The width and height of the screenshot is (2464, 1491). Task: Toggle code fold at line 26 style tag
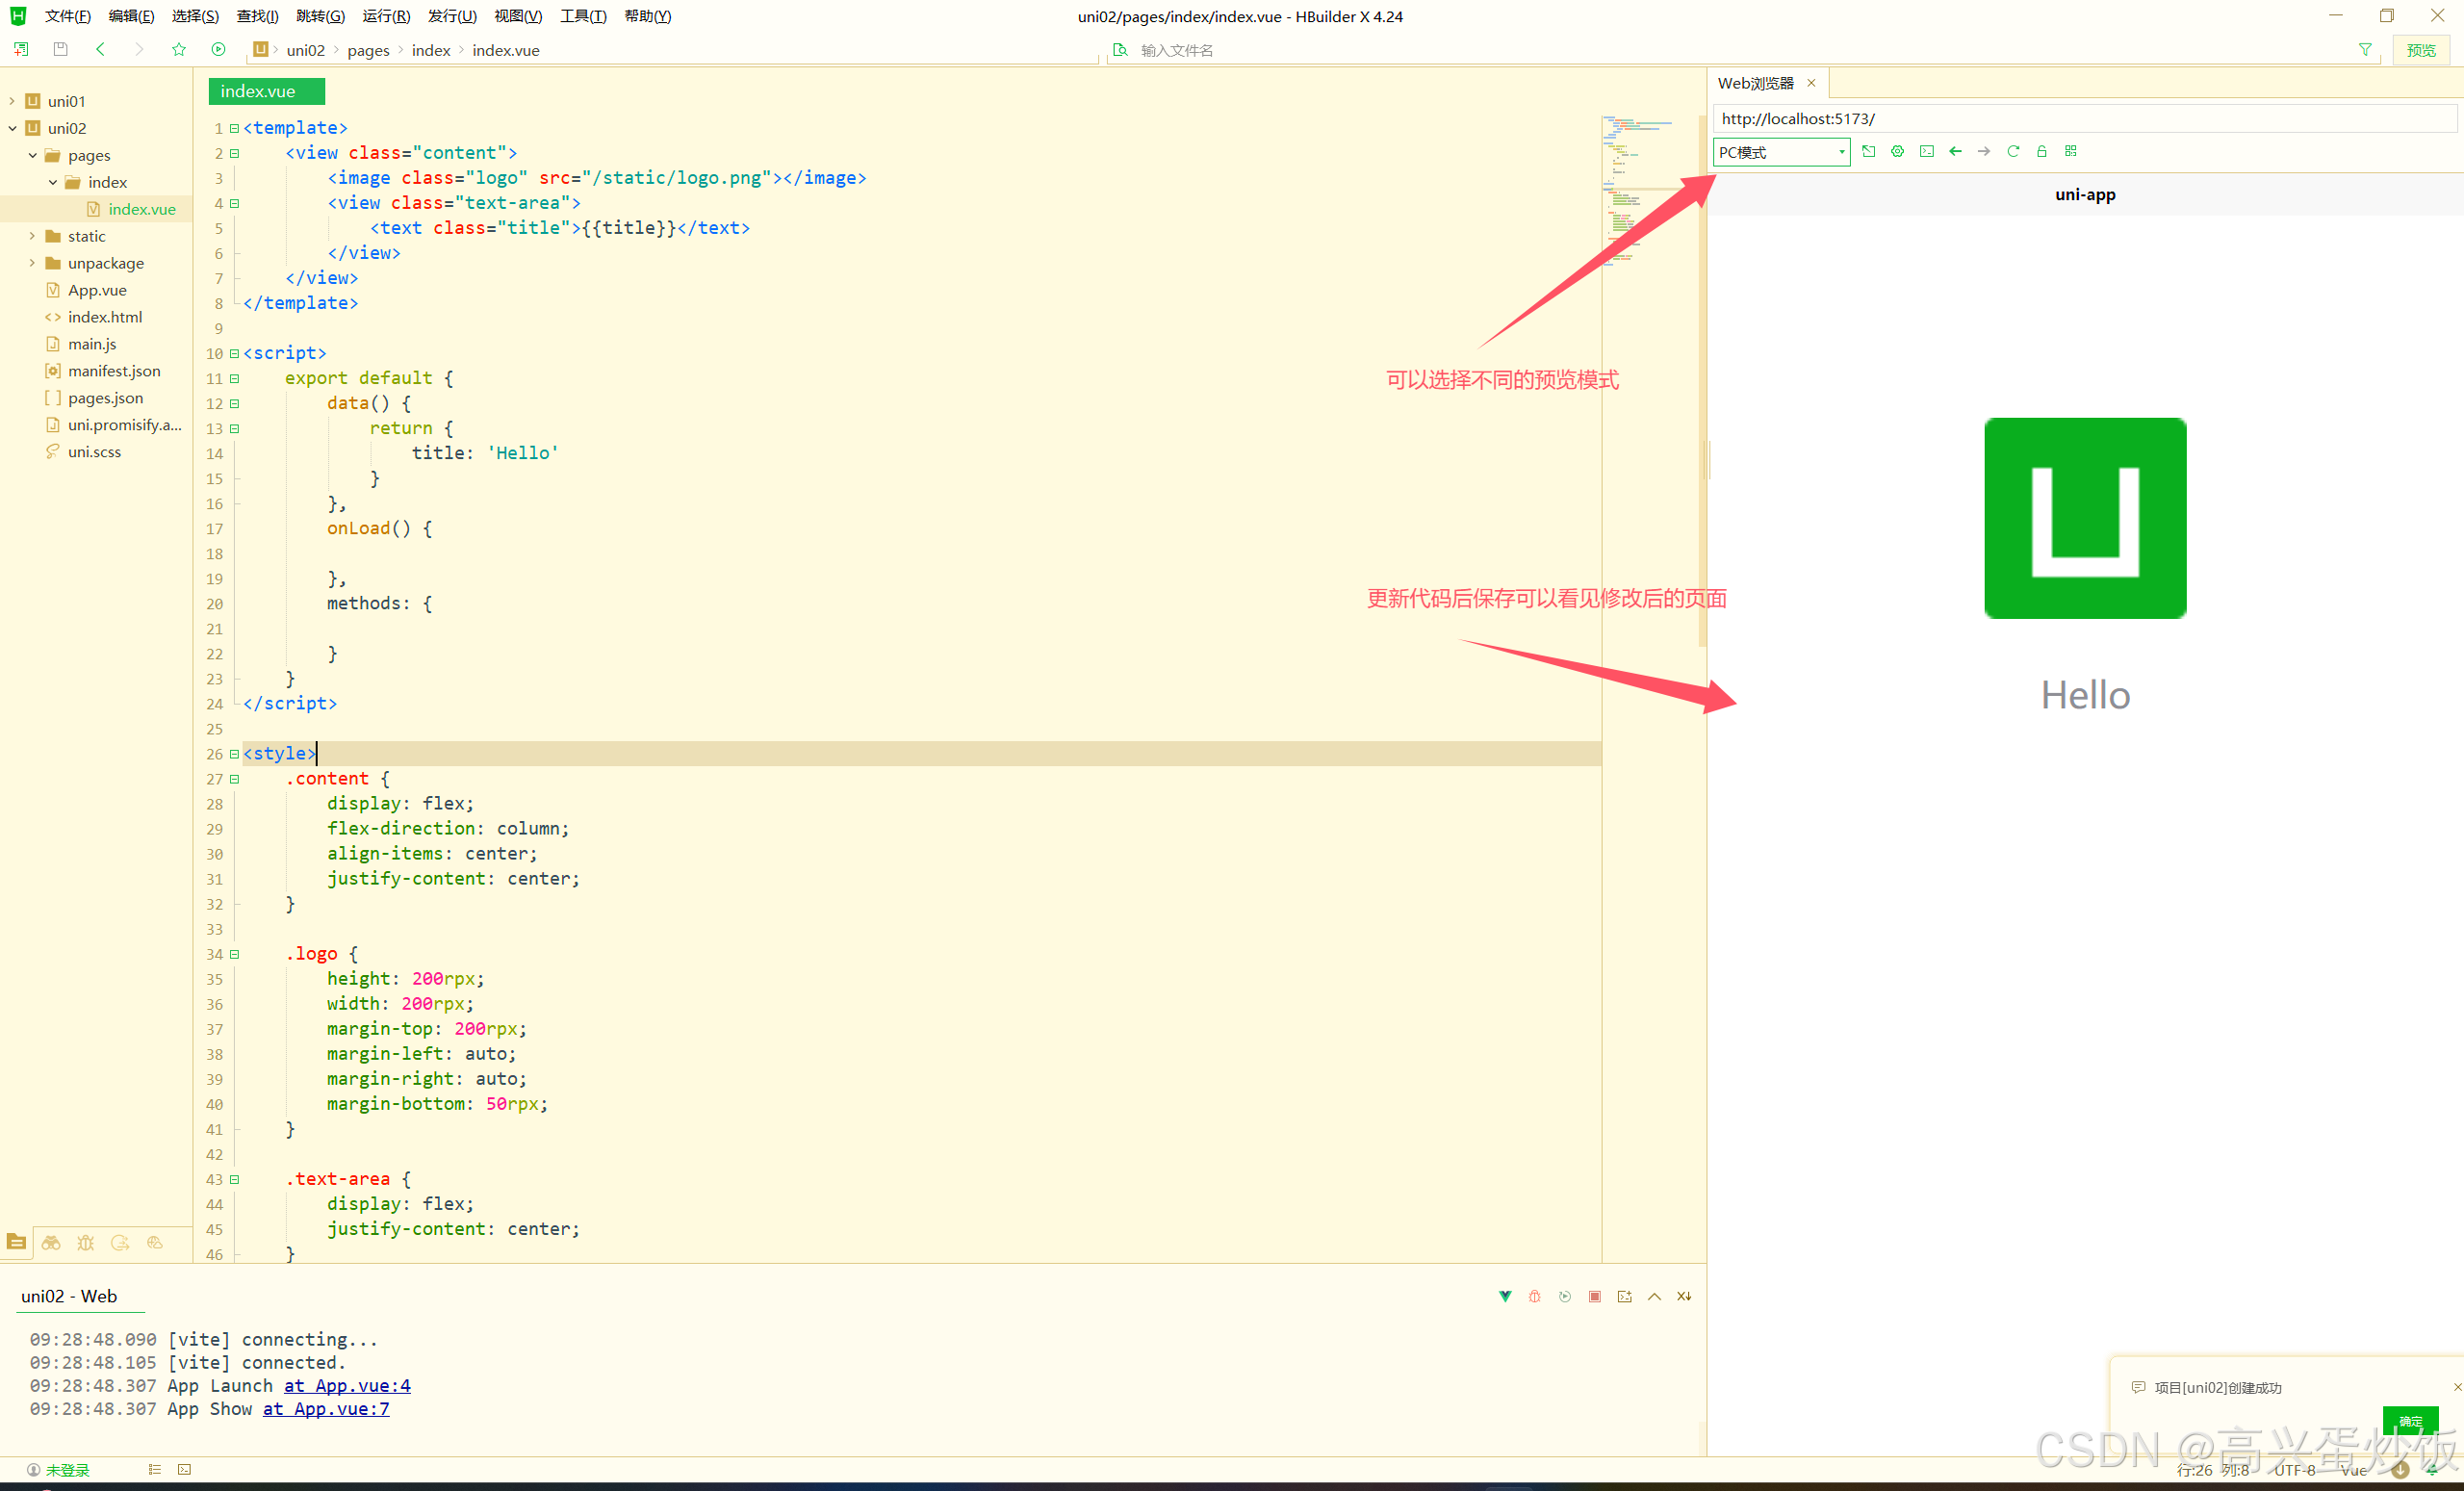coord(235,754)
